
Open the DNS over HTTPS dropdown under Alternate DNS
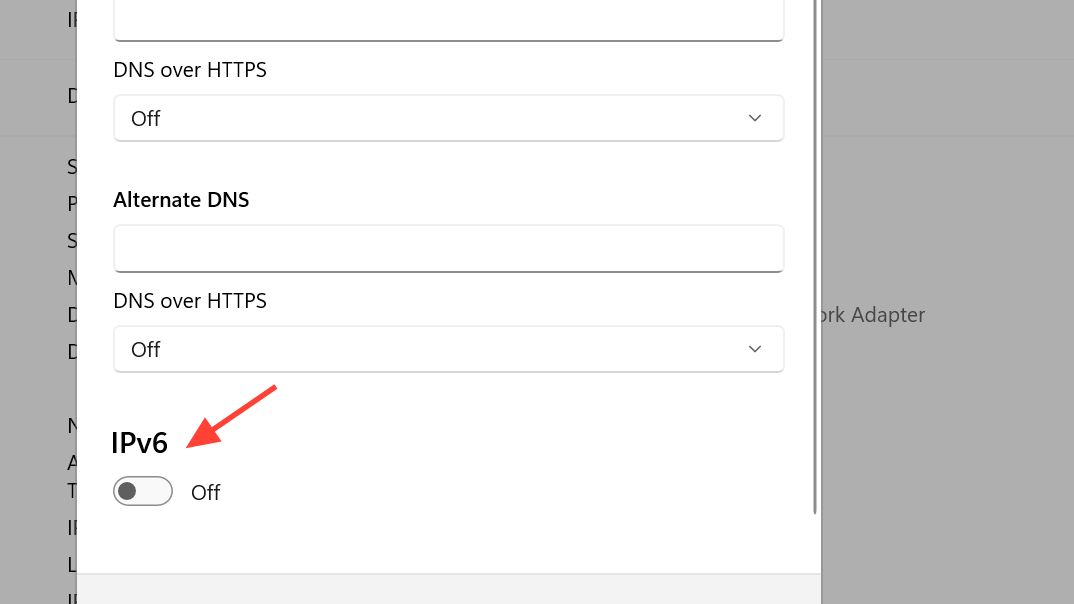448,349
